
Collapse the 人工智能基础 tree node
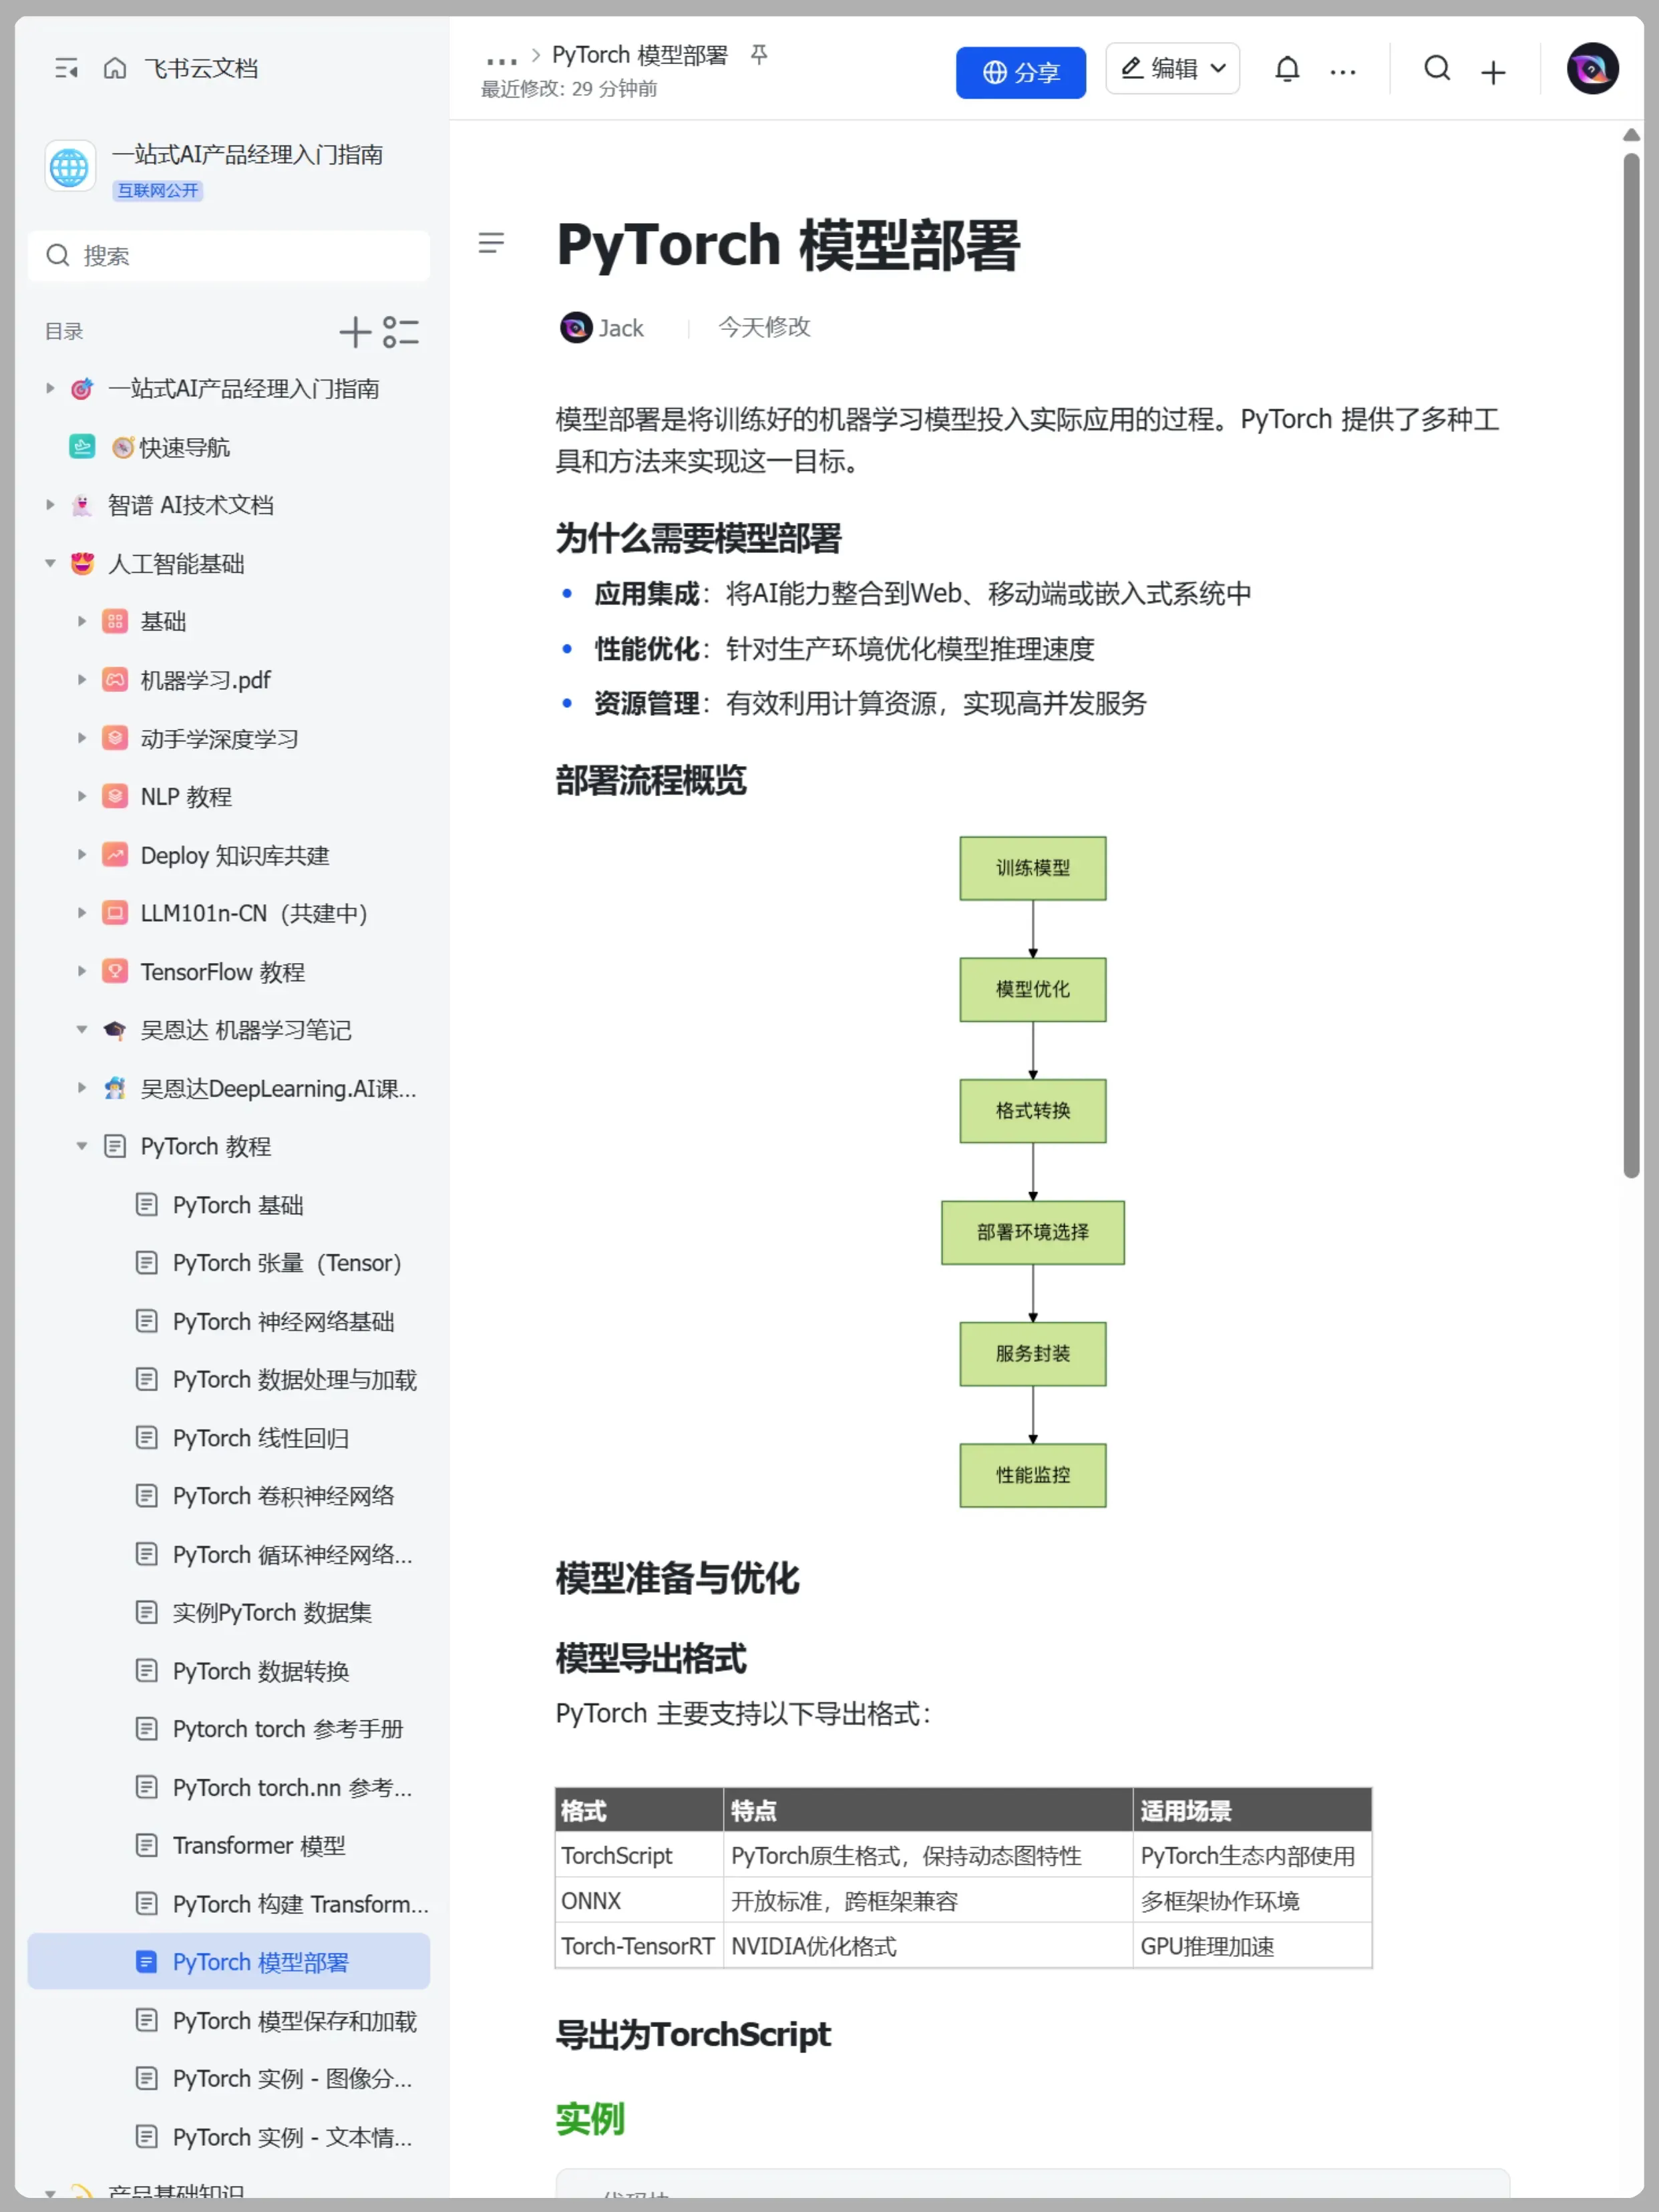point(50,564)
